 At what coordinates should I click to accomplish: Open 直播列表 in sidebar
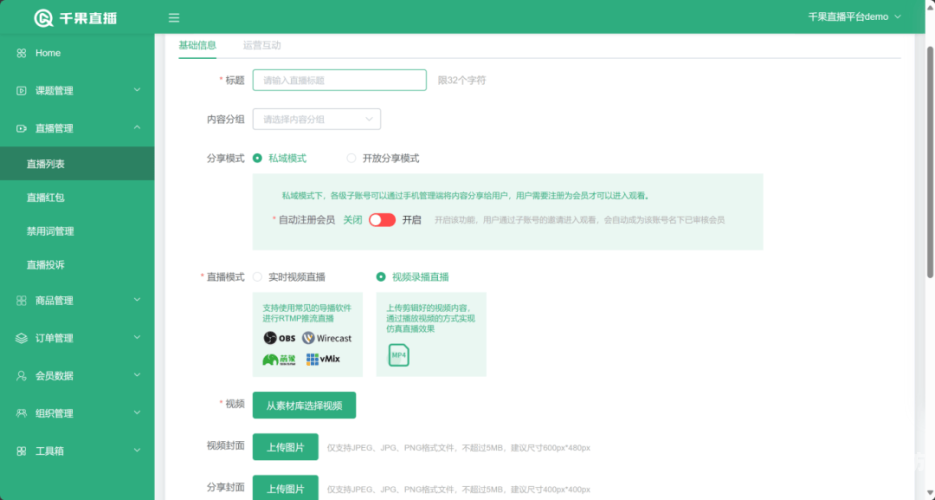point(77,163)
